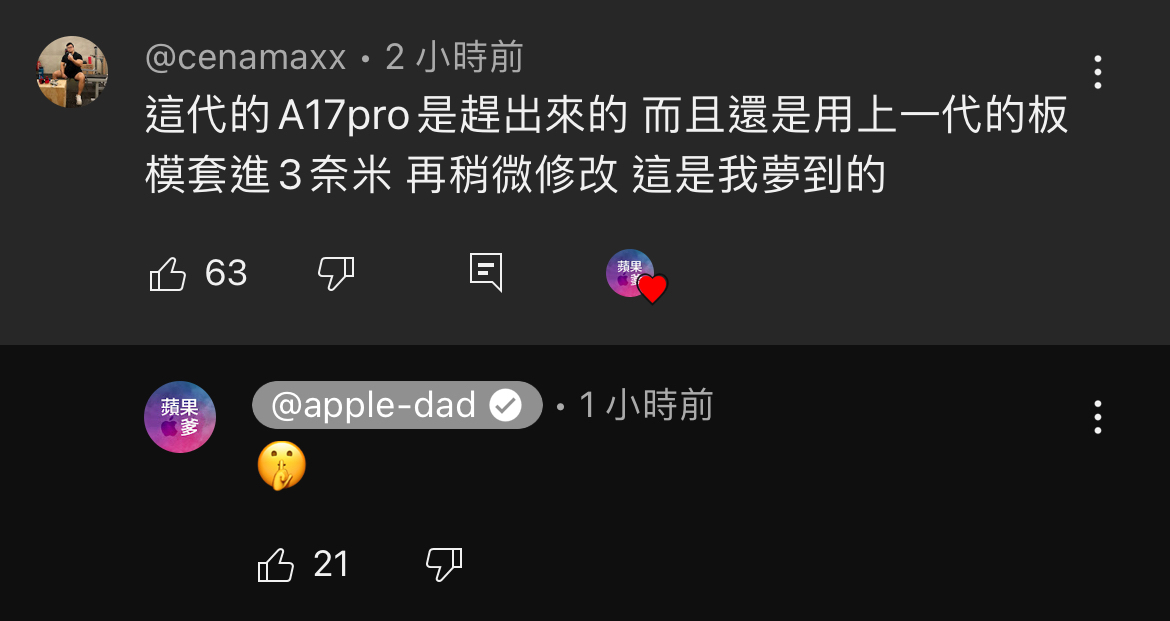Select the shushing face emoji reply
The width and height of the screenshot is (1170, 621).
(x=281, y=466)
